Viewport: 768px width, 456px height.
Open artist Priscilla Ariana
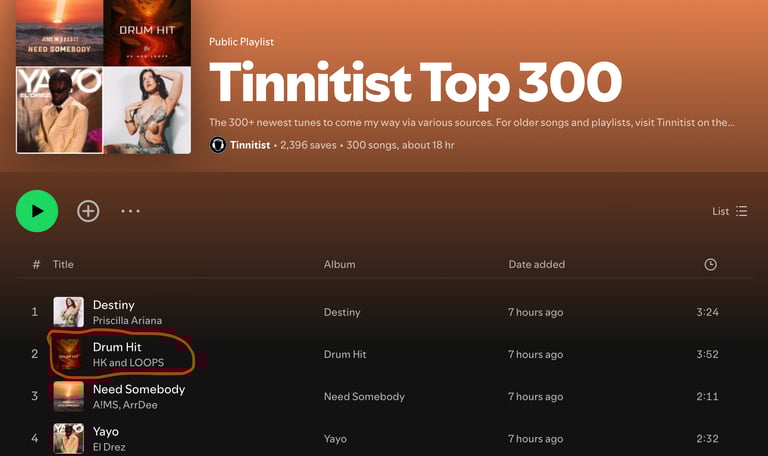[x=127, y=320]
